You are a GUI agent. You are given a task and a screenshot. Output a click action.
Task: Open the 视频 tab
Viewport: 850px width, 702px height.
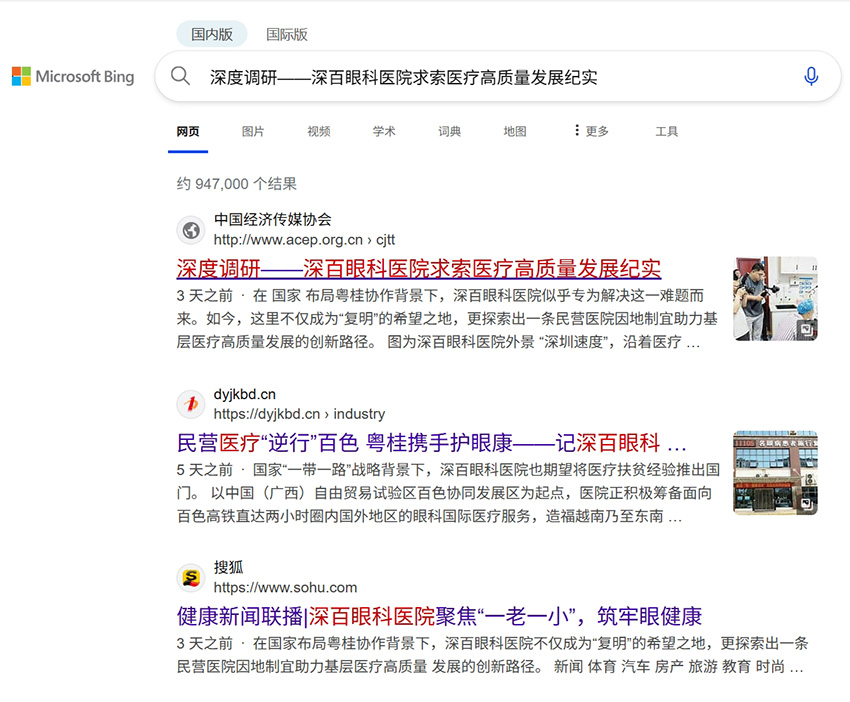[318, 130]
